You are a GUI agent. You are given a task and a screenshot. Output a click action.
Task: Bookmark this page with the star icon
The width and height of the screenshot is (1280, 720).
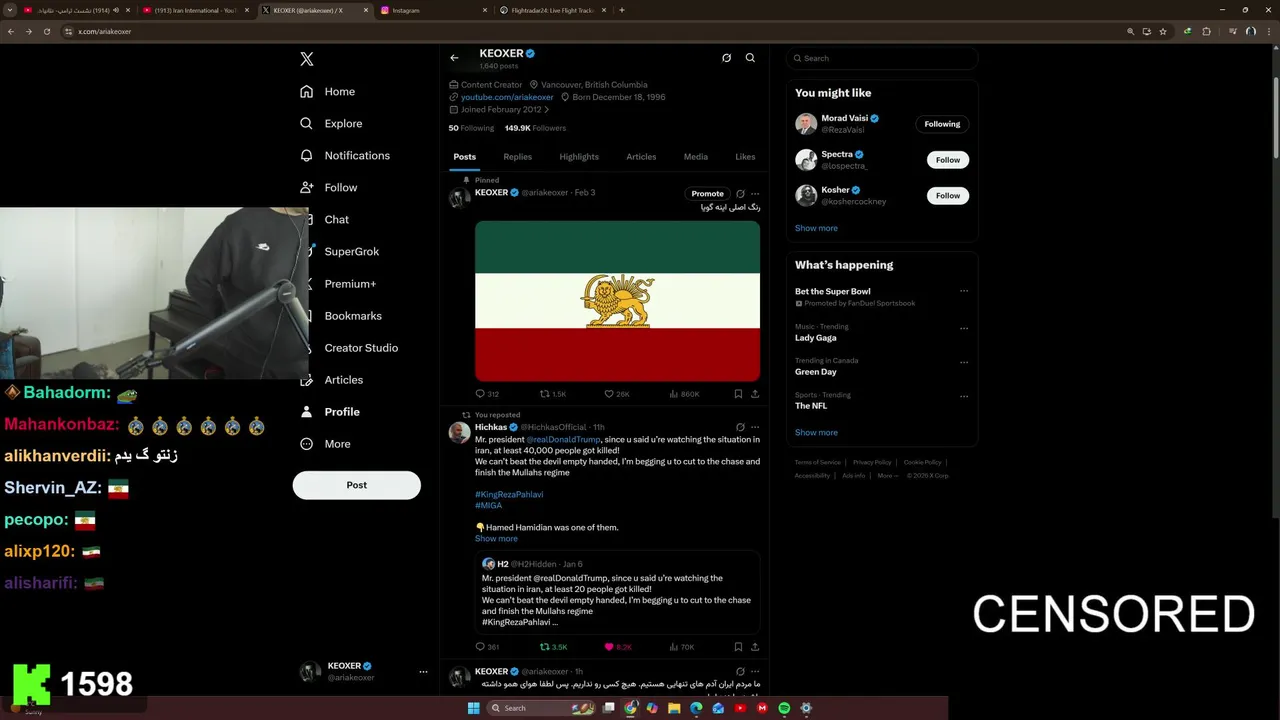tap(1163, 31)
